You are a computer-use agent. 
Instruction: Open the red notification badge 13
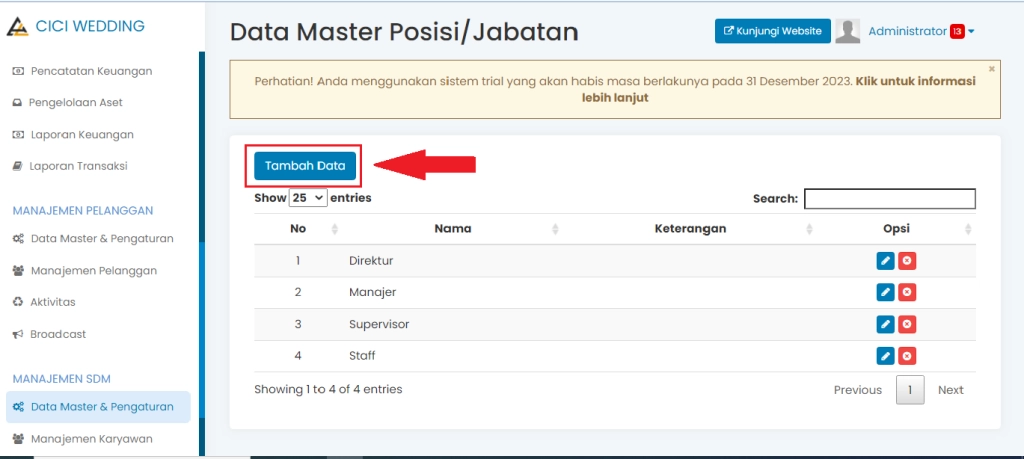tap(957, 31)
